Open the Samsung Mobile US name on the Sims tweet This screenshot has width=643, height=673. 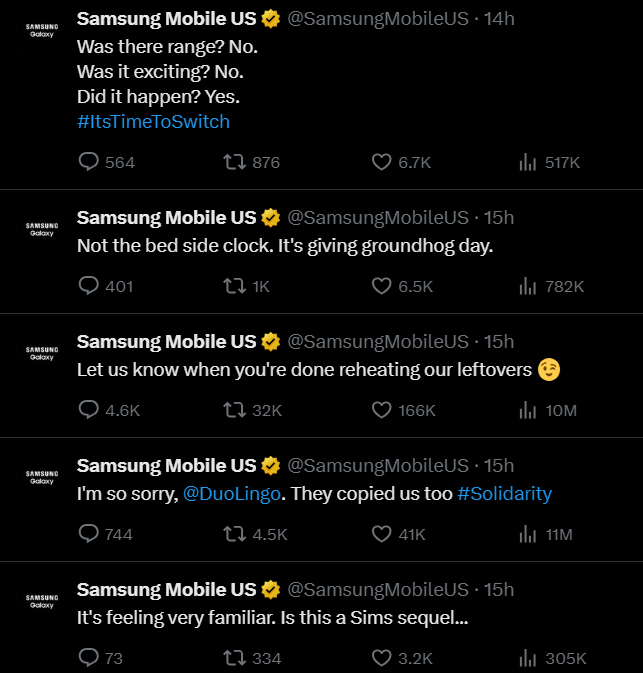tap(167, 589)
